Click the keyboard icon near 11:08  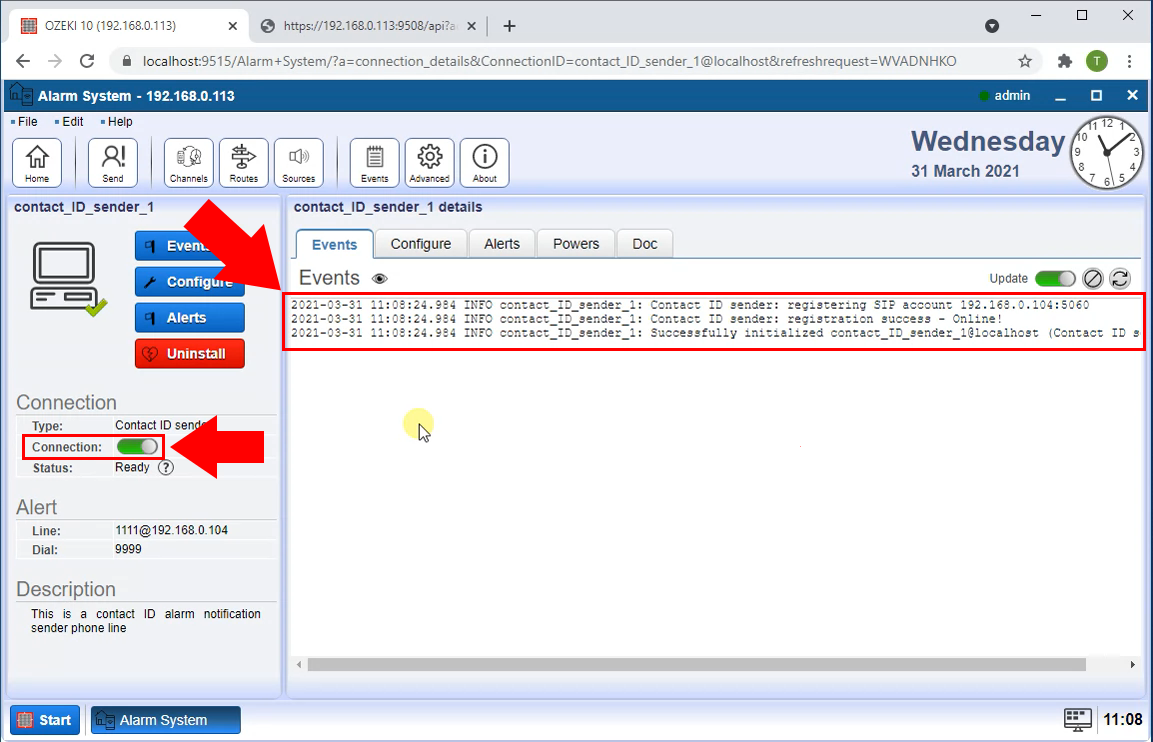pyautogui.click(x=1078, y=720)
